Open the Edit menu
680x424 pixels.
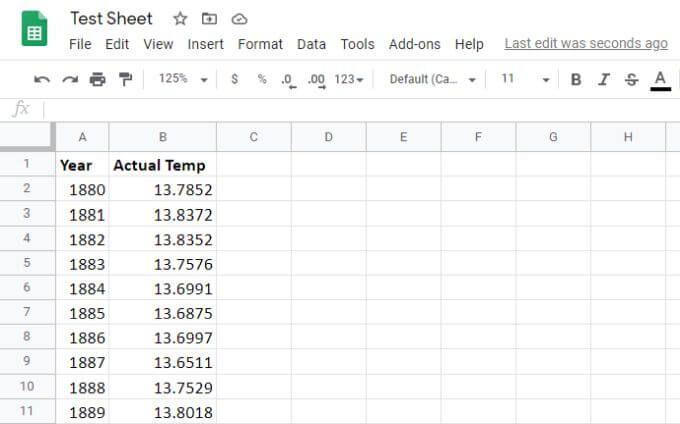(117, 44)
